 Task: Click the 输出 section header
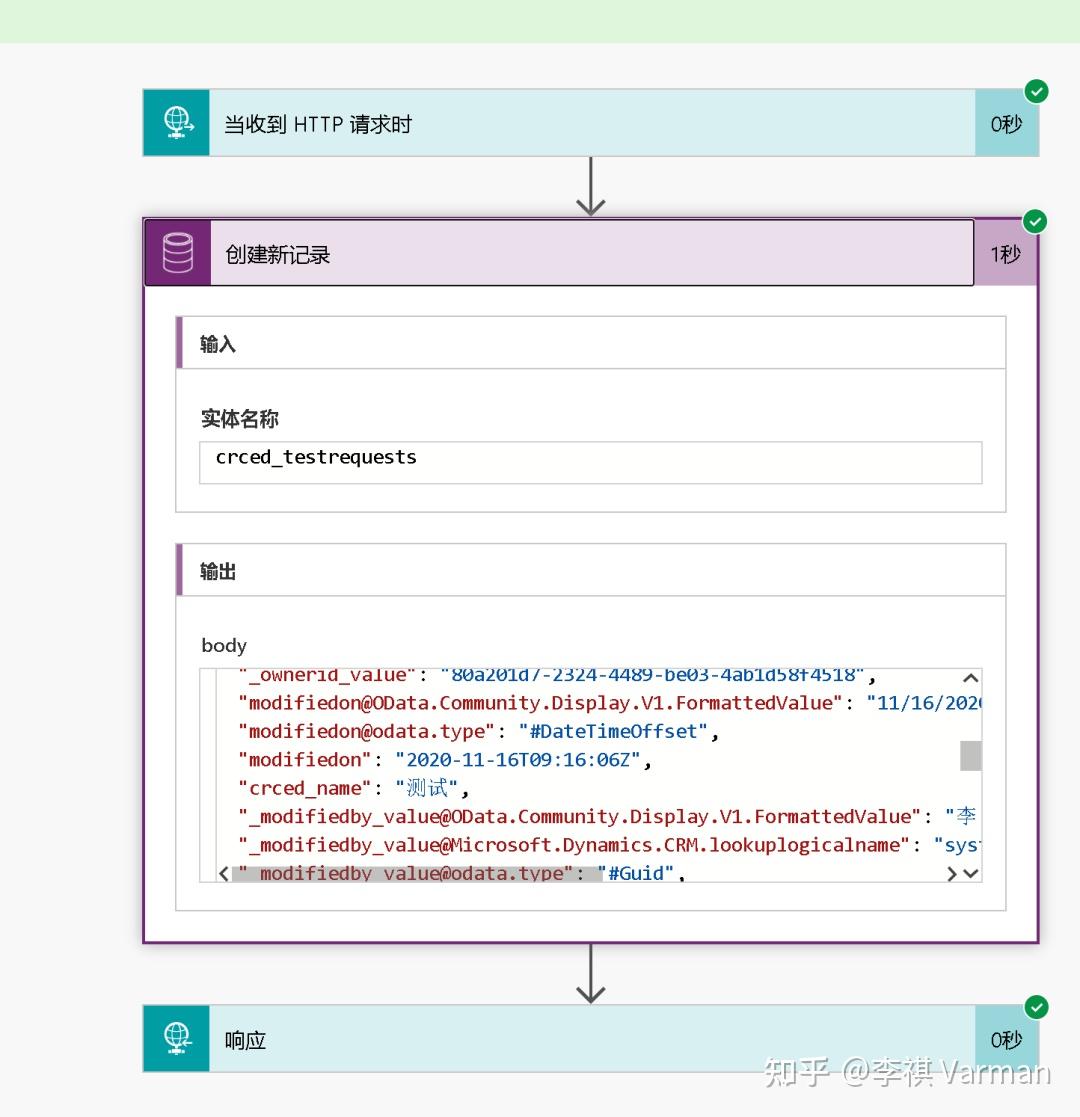pos(591,570)
